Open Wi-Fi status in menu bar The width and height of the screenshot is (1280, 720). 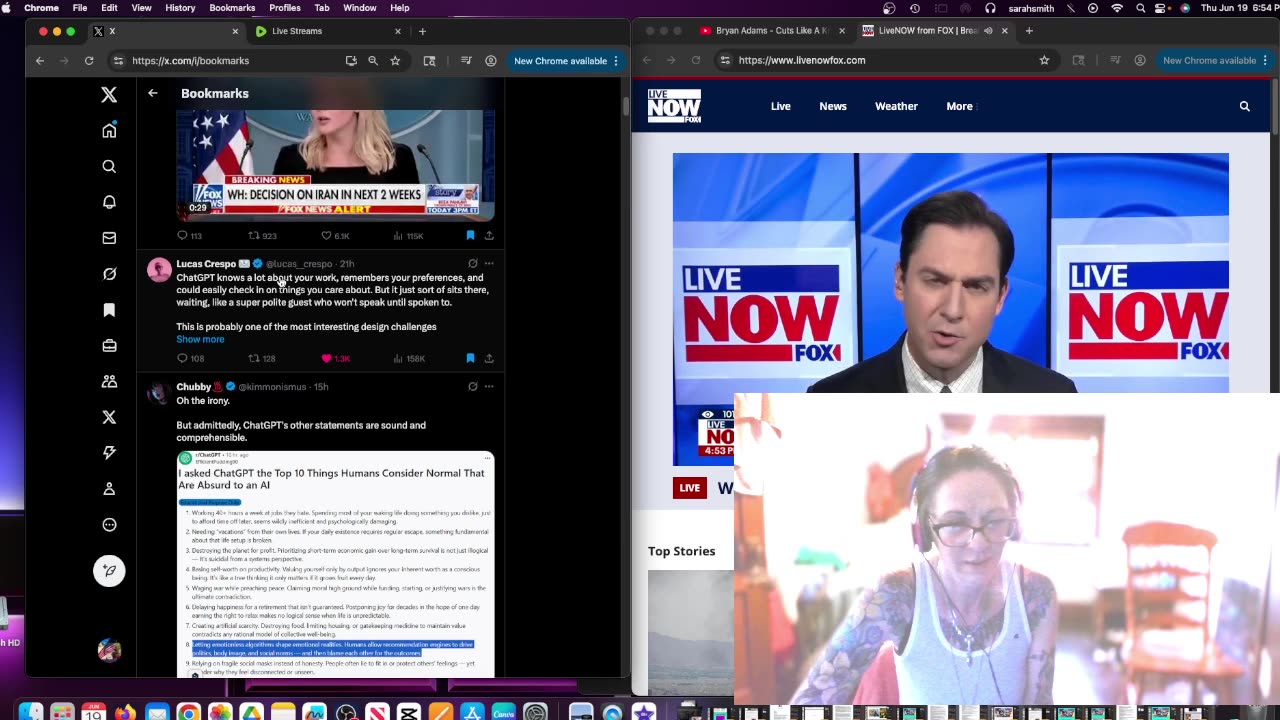(x=1117, y=8)
